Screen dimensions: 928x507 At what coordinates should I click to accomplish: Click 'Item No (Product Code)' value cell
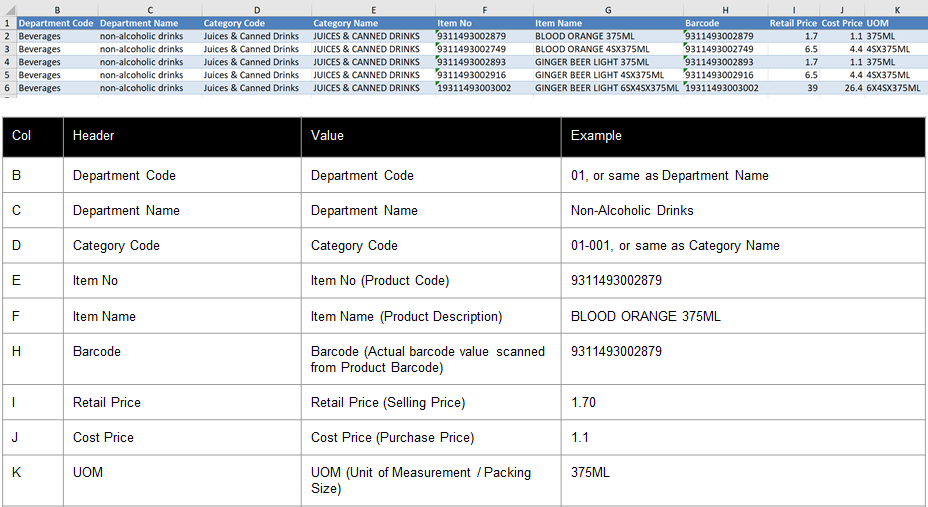[x=431, y=280]
